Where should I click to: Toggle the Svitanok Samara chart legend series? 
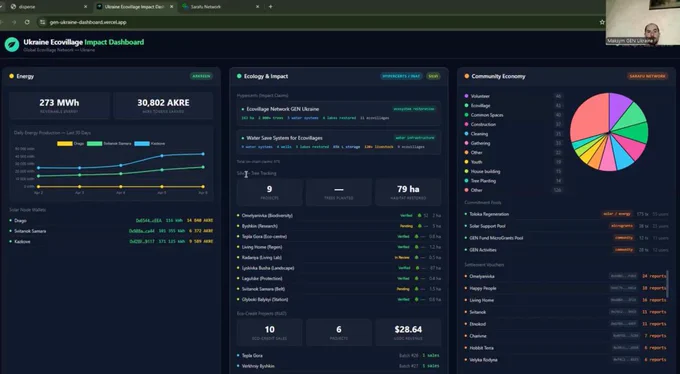[108, 144]
